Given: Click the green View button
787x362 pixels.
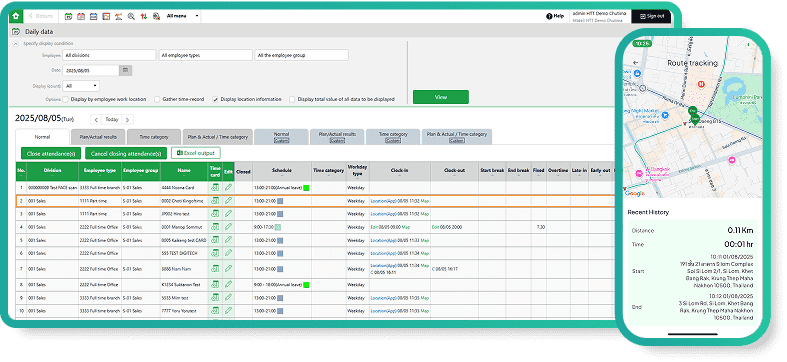Looking at the screenshot, I should [x=441, y=97].
